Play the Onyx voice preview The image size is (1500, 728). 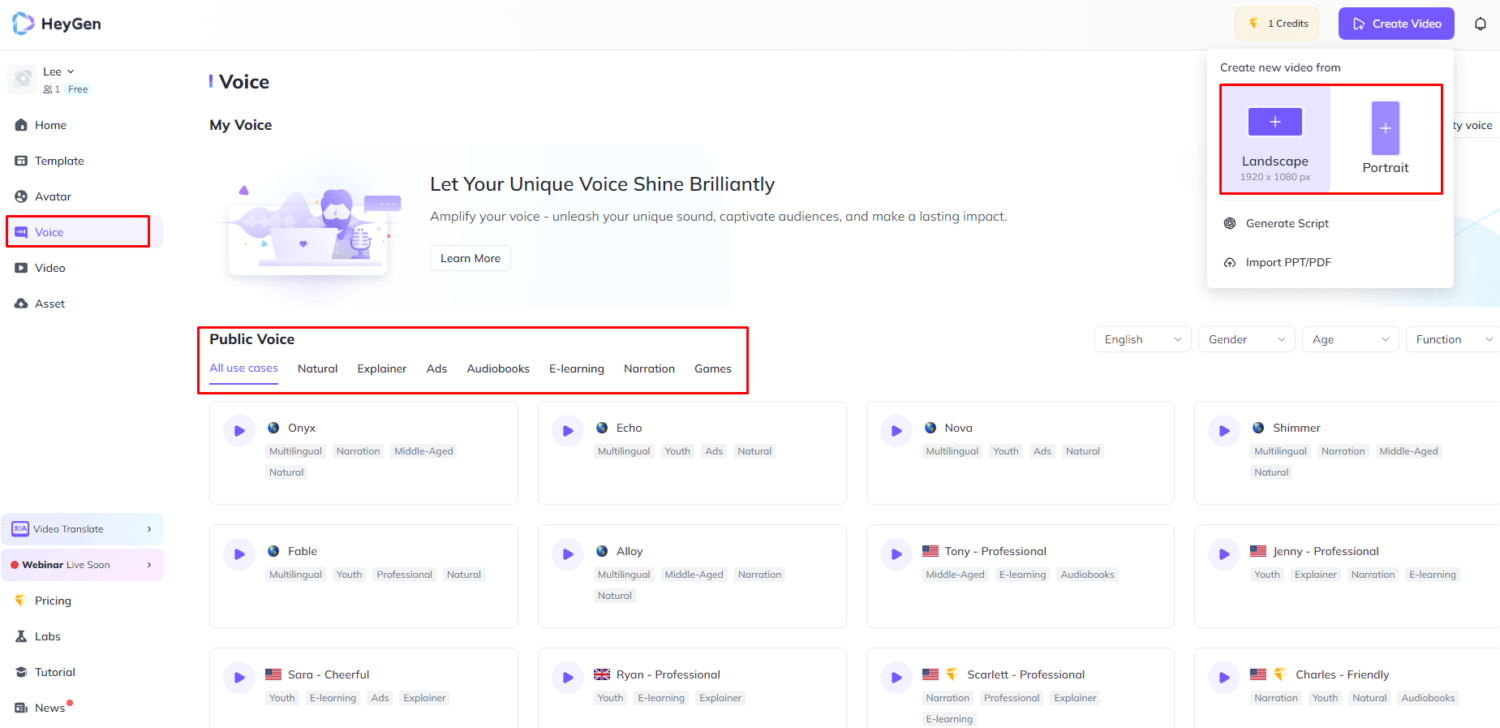(x=239, y=431)
